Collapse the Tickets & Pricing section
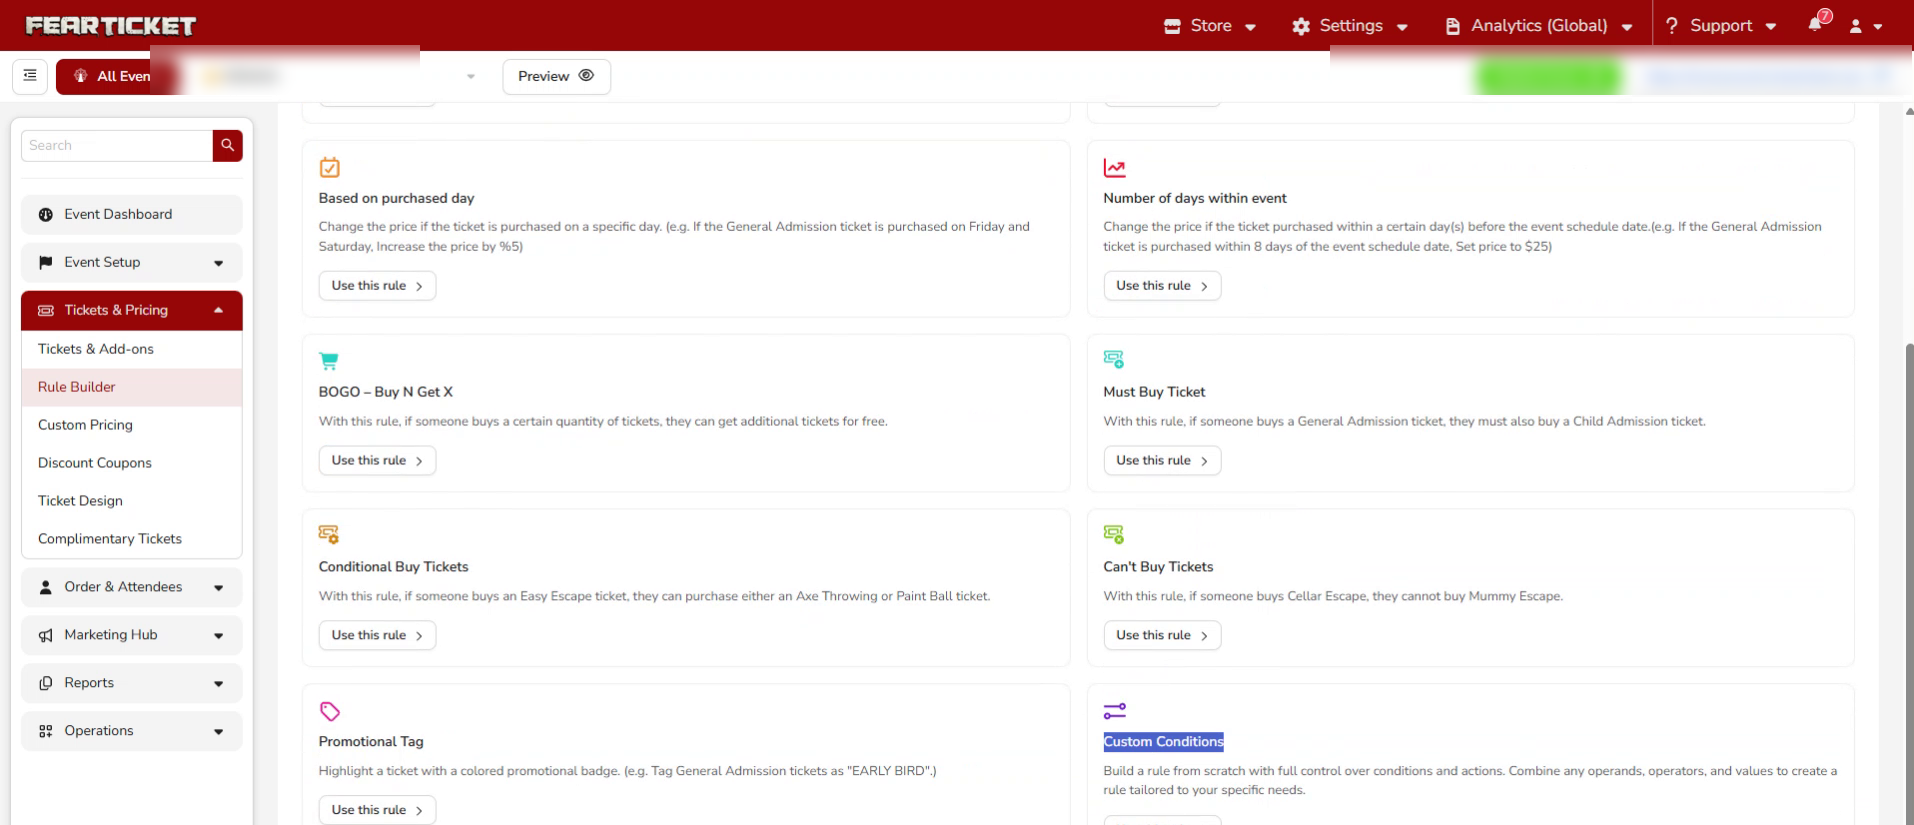The width and height of the screenshot is (1914, 825). pos(131,310)
